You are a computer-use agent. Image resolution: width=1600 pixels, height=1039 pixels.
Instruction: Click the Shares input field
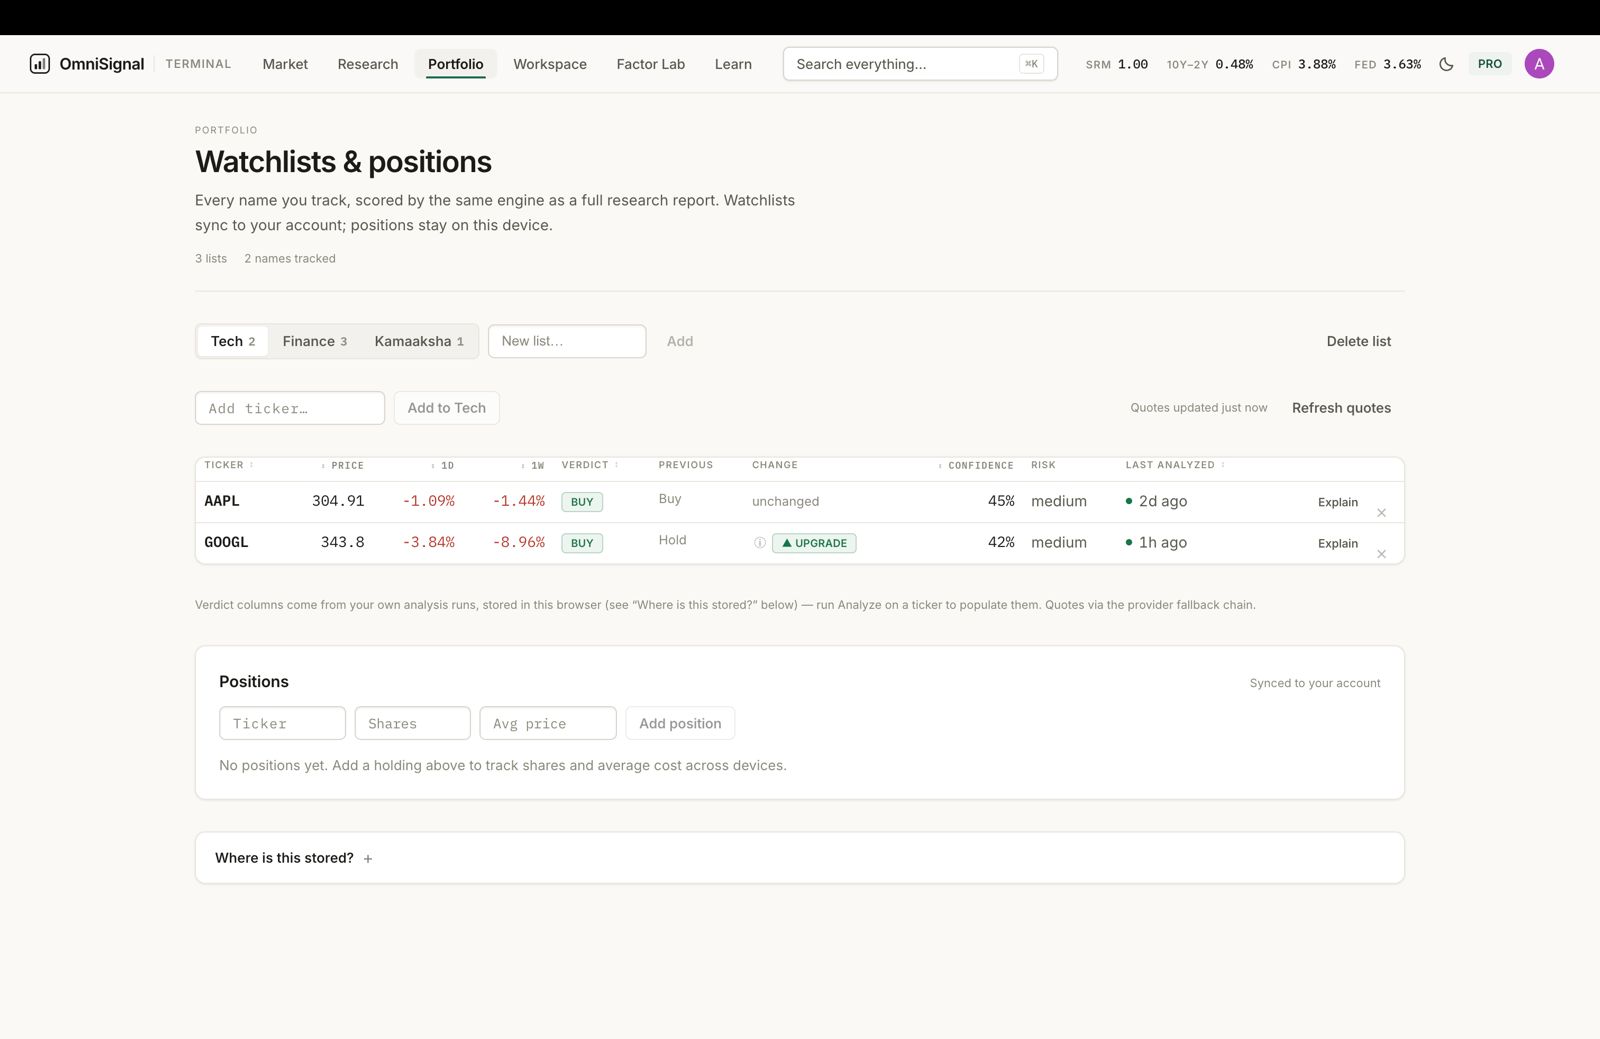[x=412, y=723]
